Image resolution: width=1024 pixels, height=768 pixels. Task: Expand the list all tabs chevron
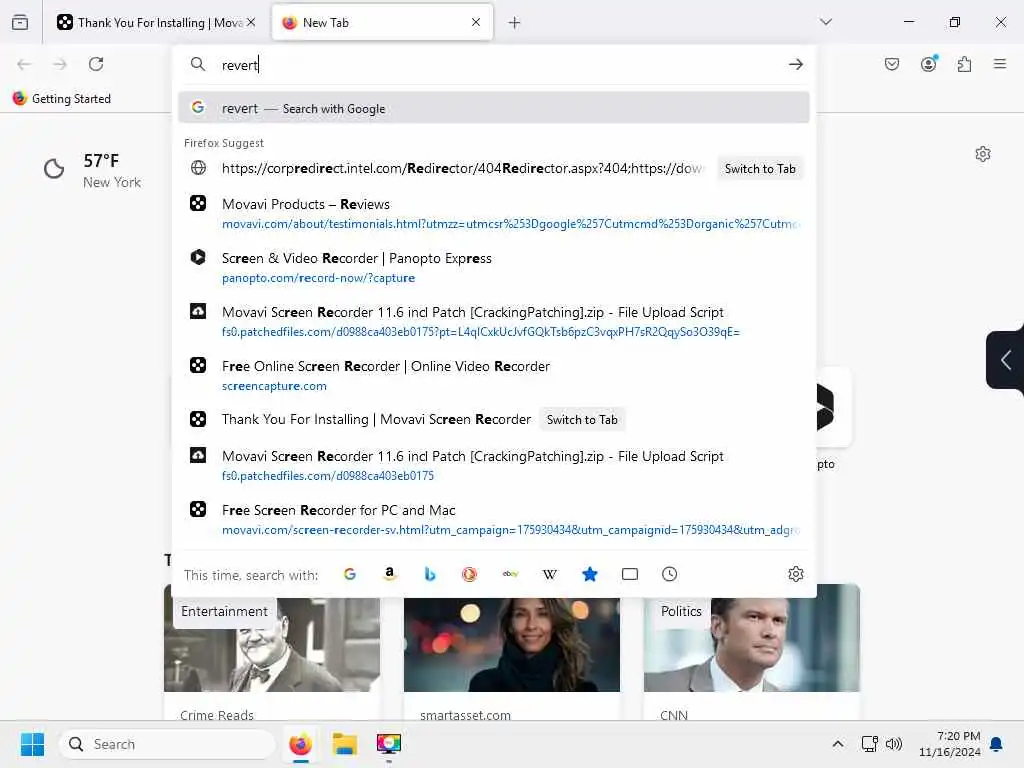coord(826,22)
